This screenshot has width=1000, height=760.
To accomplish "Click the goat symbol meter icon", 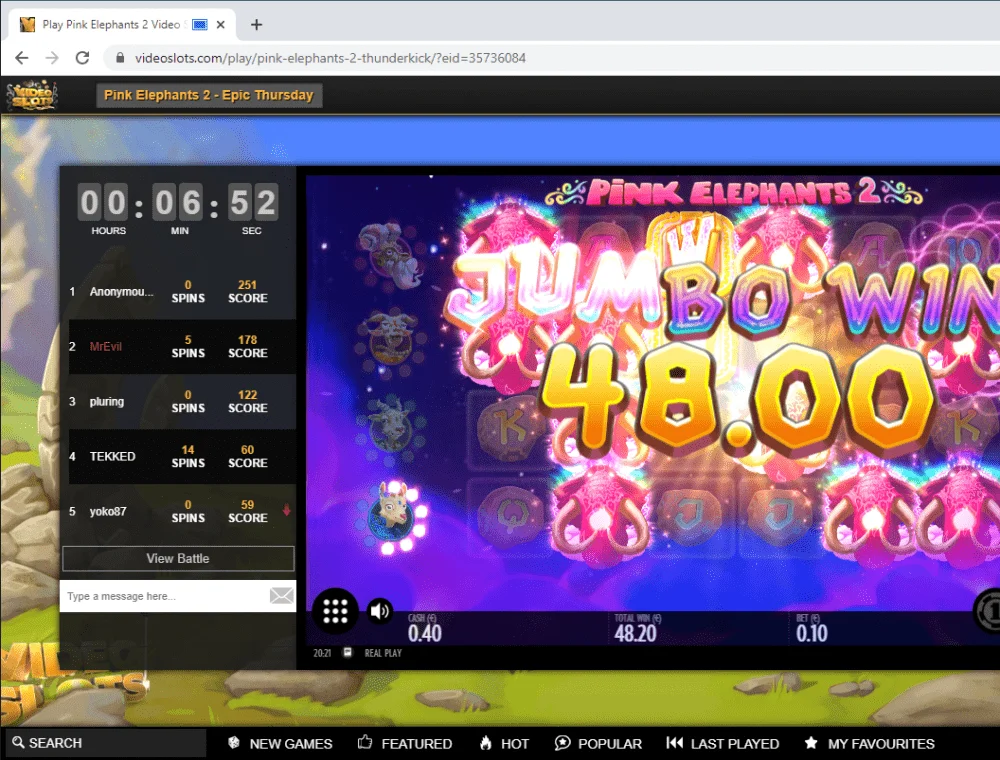I will coord(391,340).
